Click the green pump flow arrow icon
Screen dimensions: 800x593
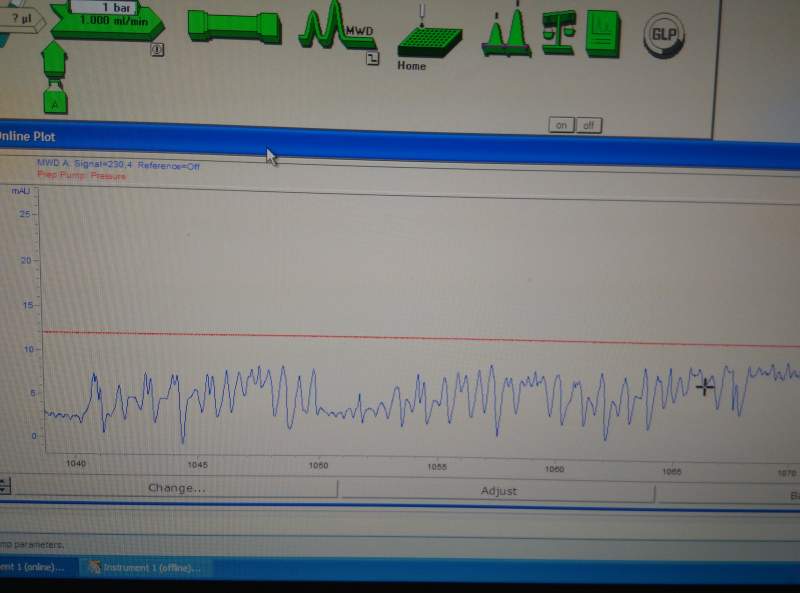click(x=107, y=21)
